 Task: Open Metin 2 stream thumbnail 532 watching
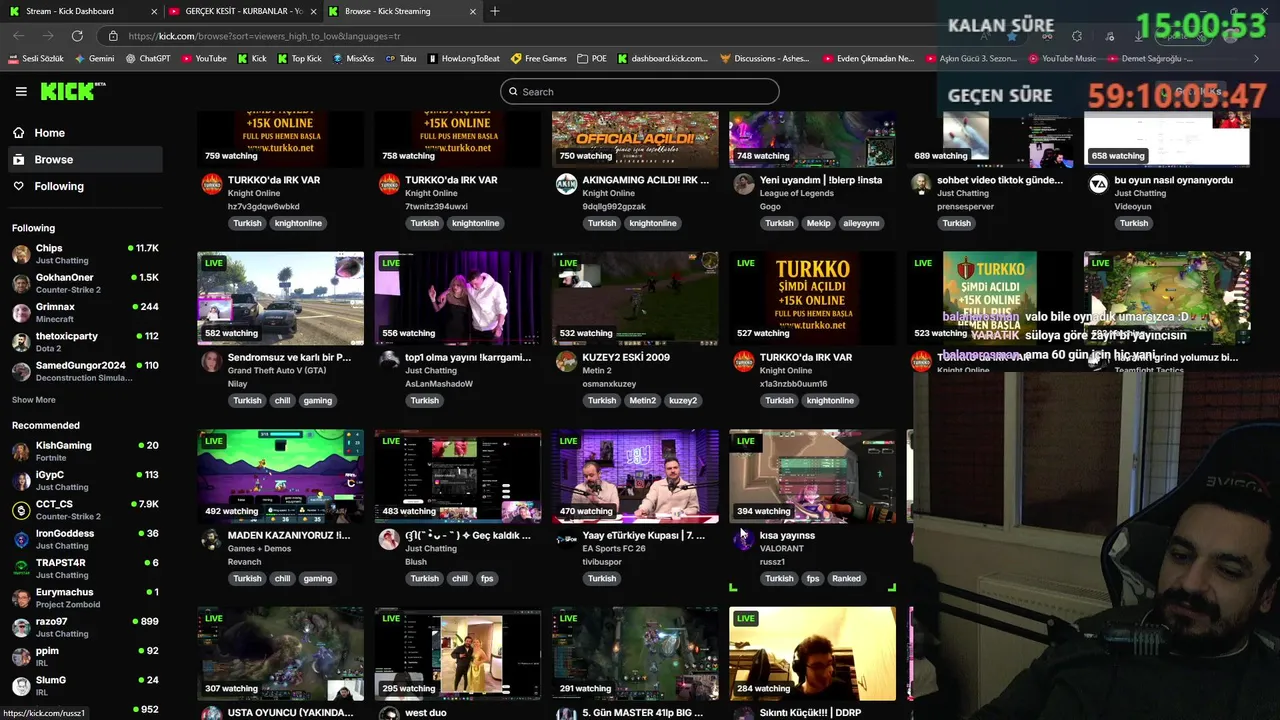(635, 298)
